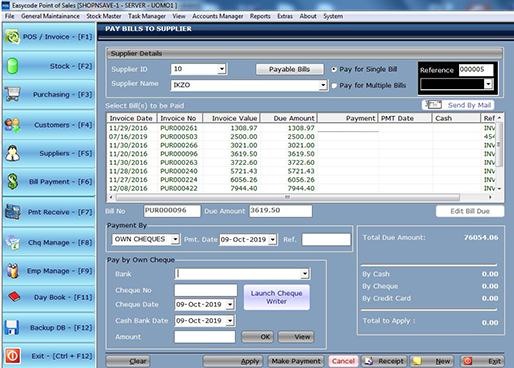The height and width of the screenshot is (368, 514).
Task: Select Pay for Multiple Bills option
Action: point(334,86)
